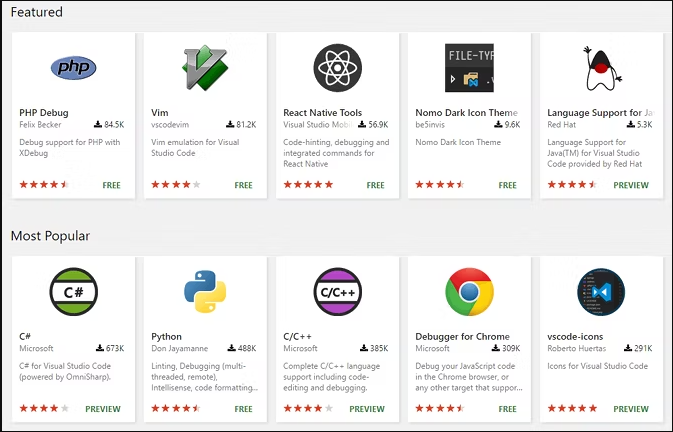Click the C/C++ extension icon

[x=337, y=292]
